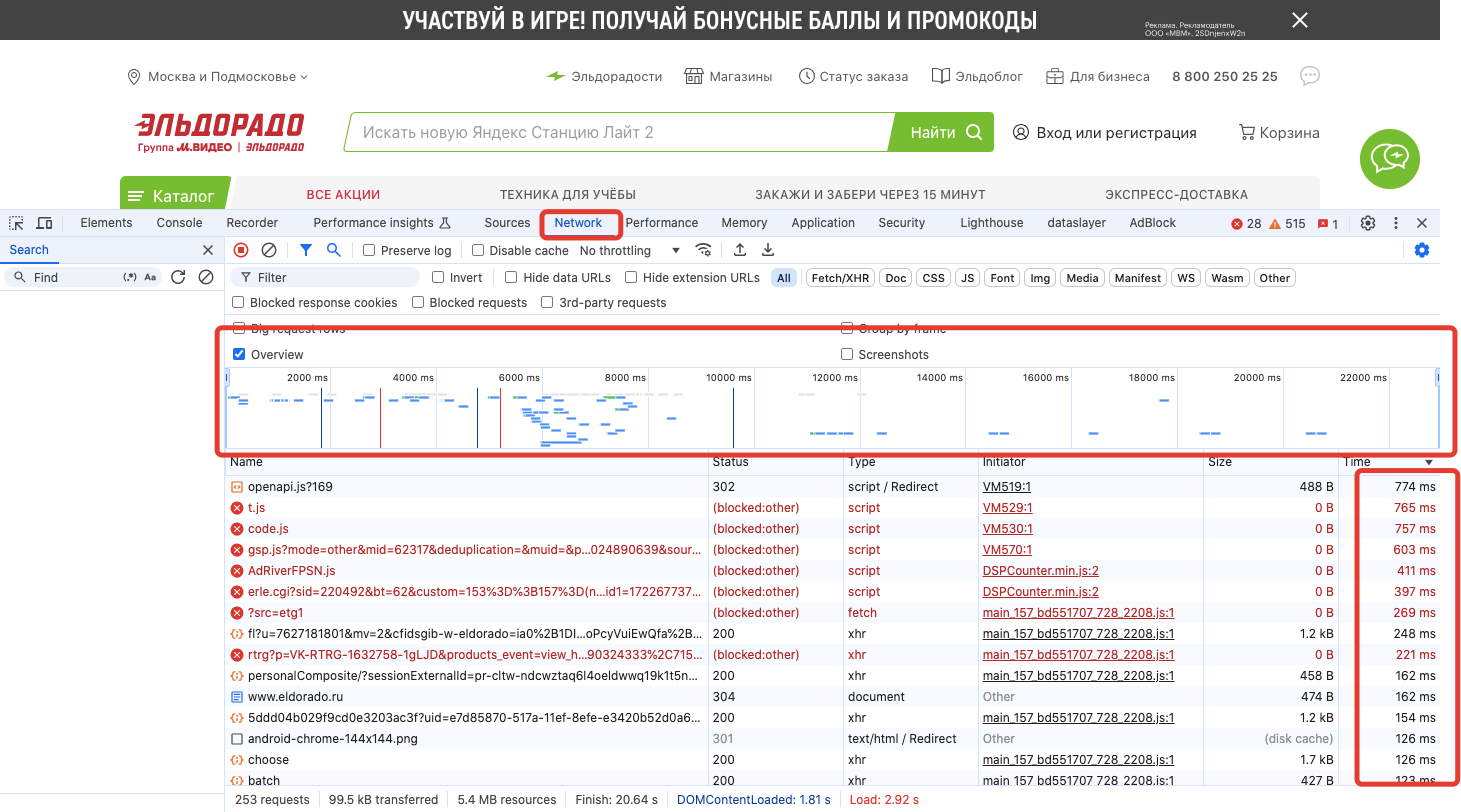Open the Sources tab
The width and height of the screenshot is (1461, 812).
(507, 223)
